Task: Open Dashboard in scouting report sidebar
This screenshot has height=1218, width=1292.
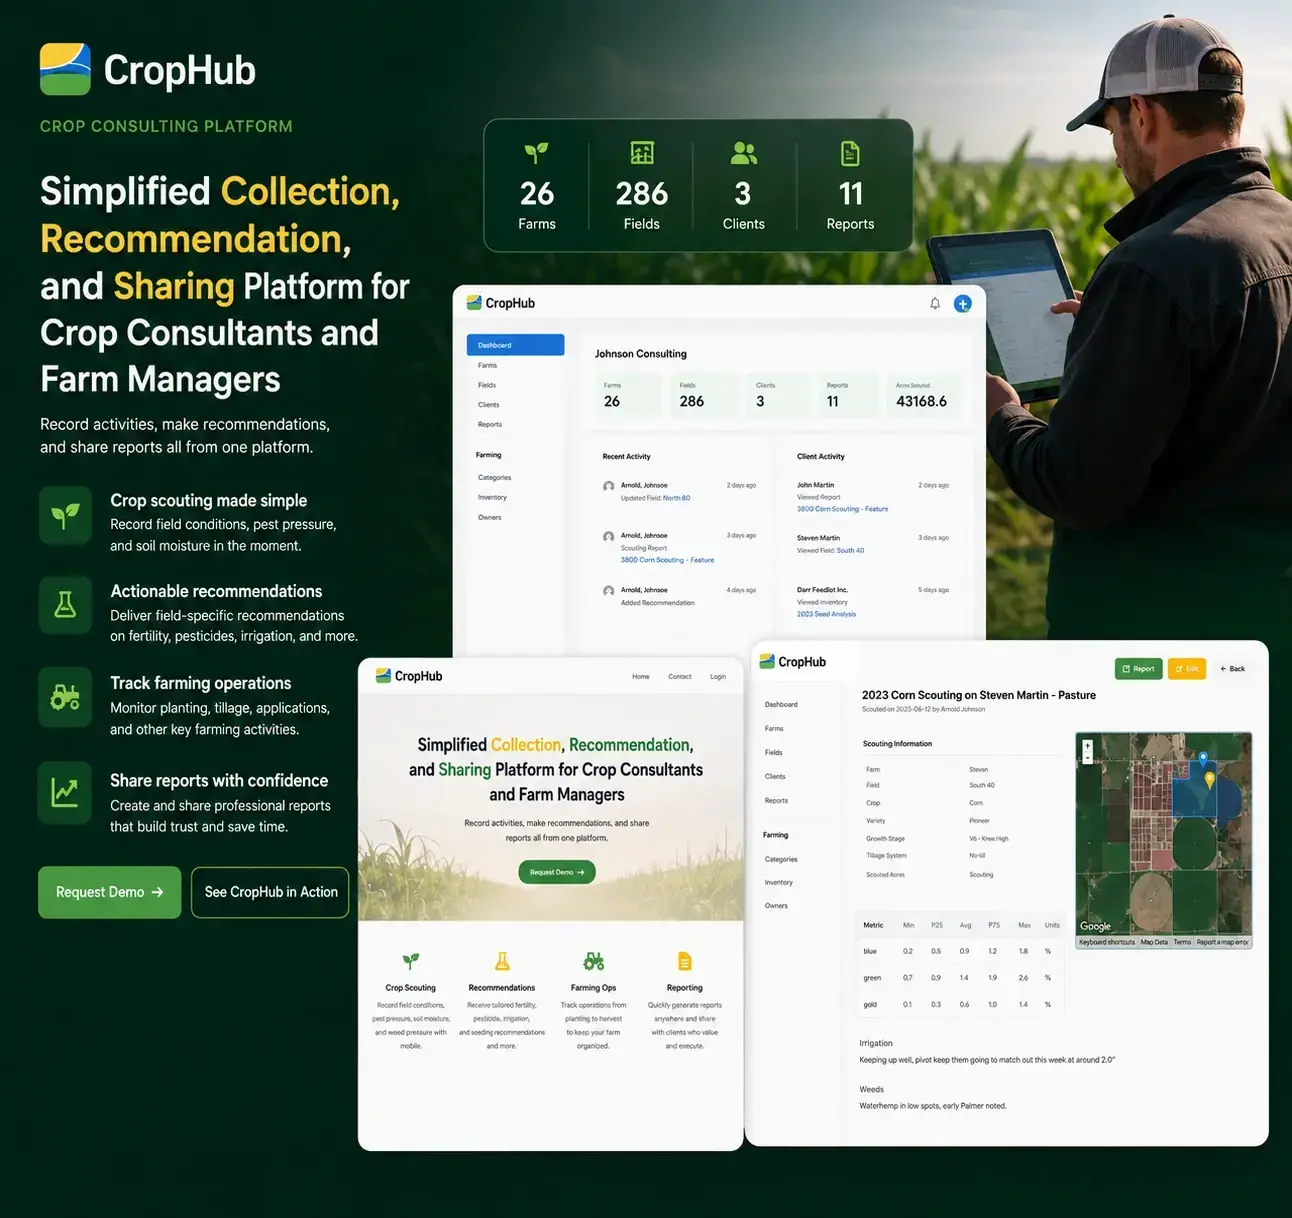Action: (x=781, y=705)
